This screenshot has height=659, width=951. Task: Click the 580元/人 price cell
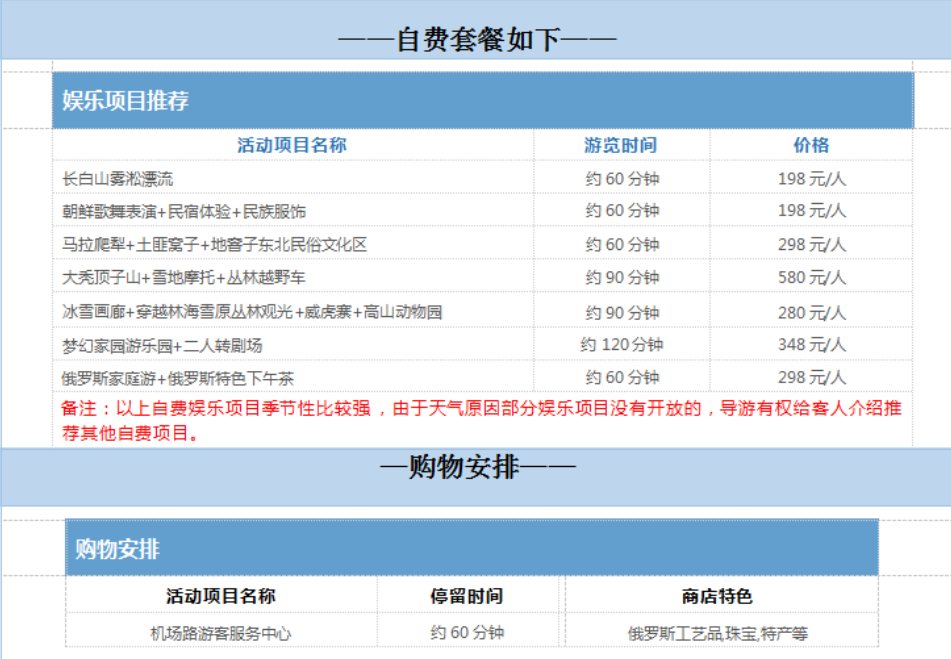[811, 278]
